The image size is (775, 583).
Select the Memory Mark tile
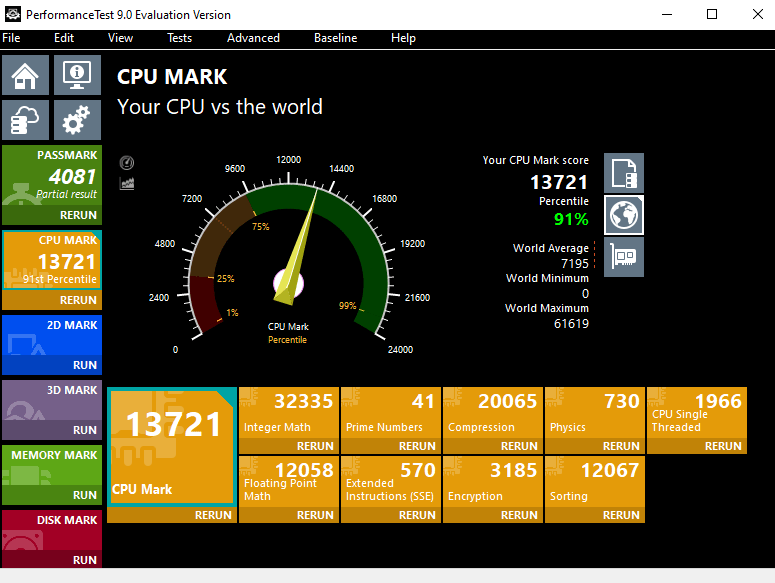click(x=52, y=465)
